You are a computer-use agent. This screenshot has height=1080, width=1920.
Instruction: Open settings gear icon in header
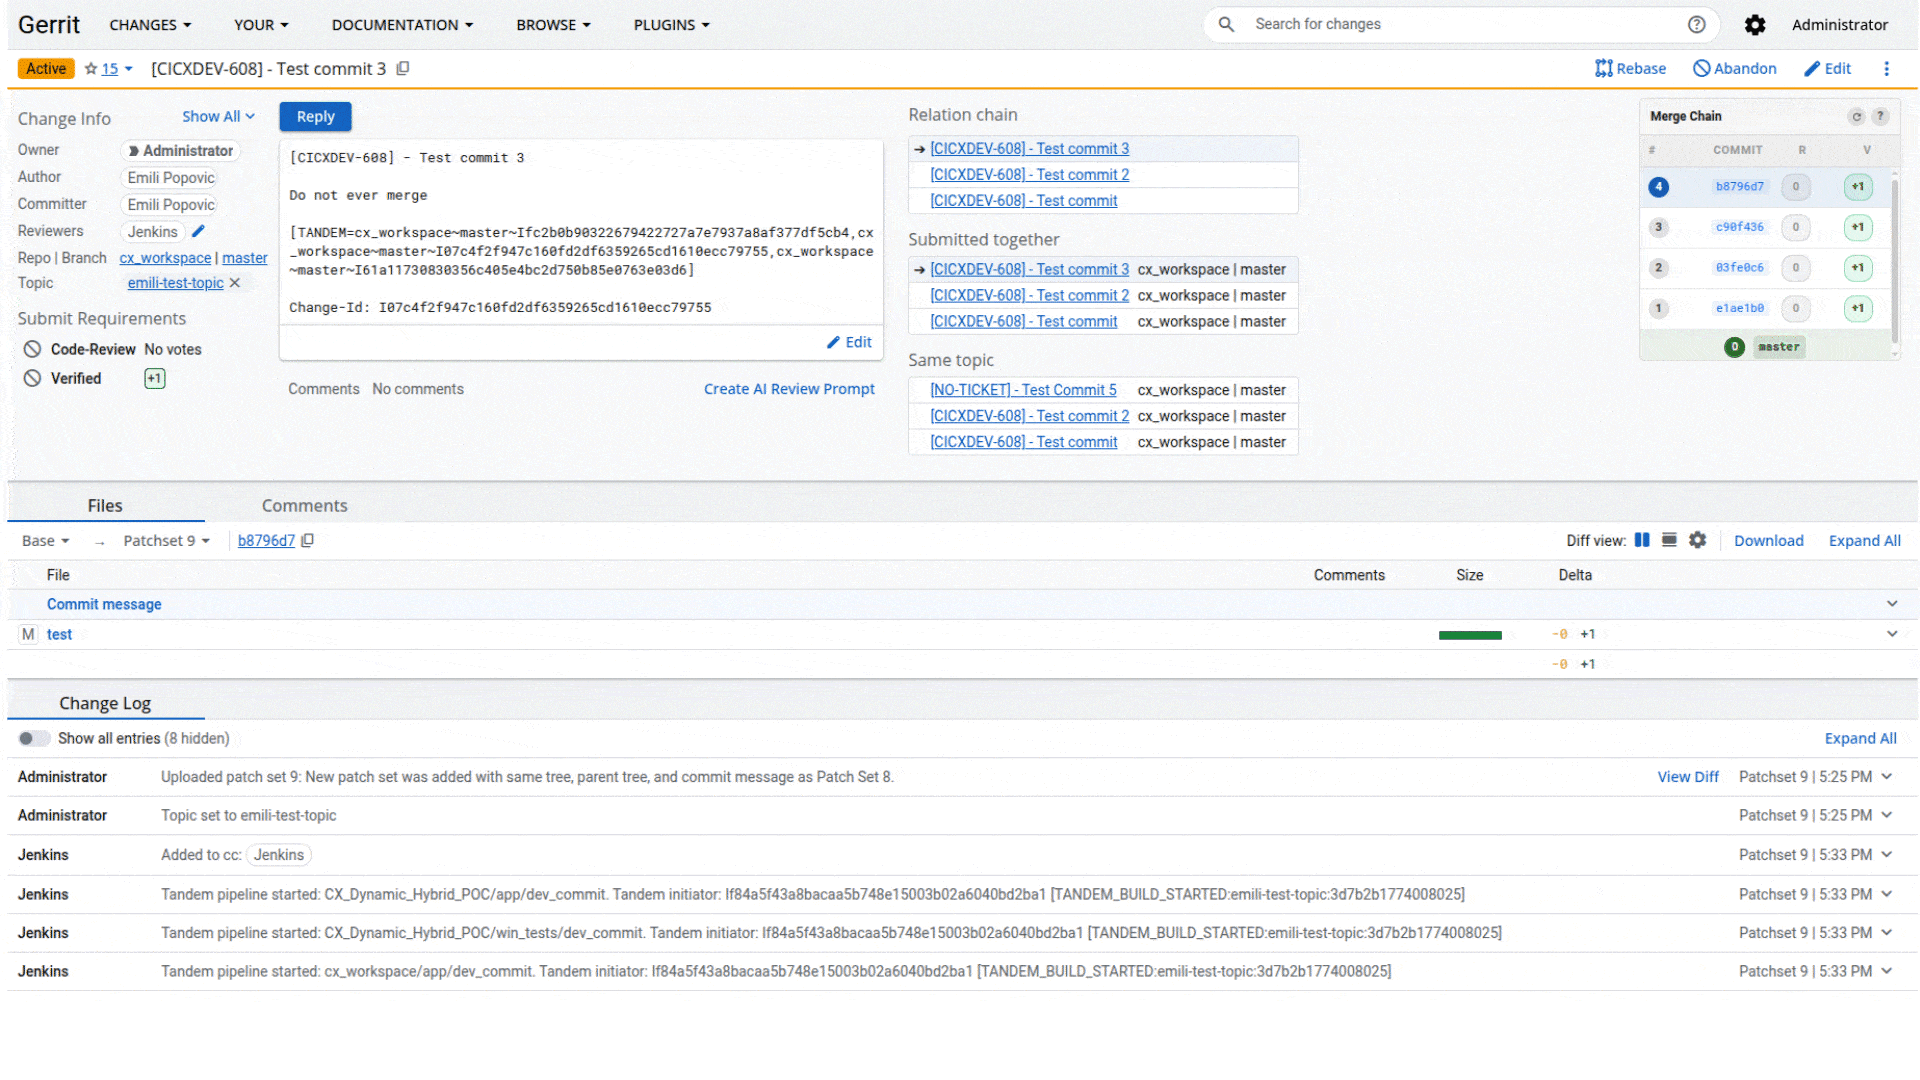coord(1755,25)
